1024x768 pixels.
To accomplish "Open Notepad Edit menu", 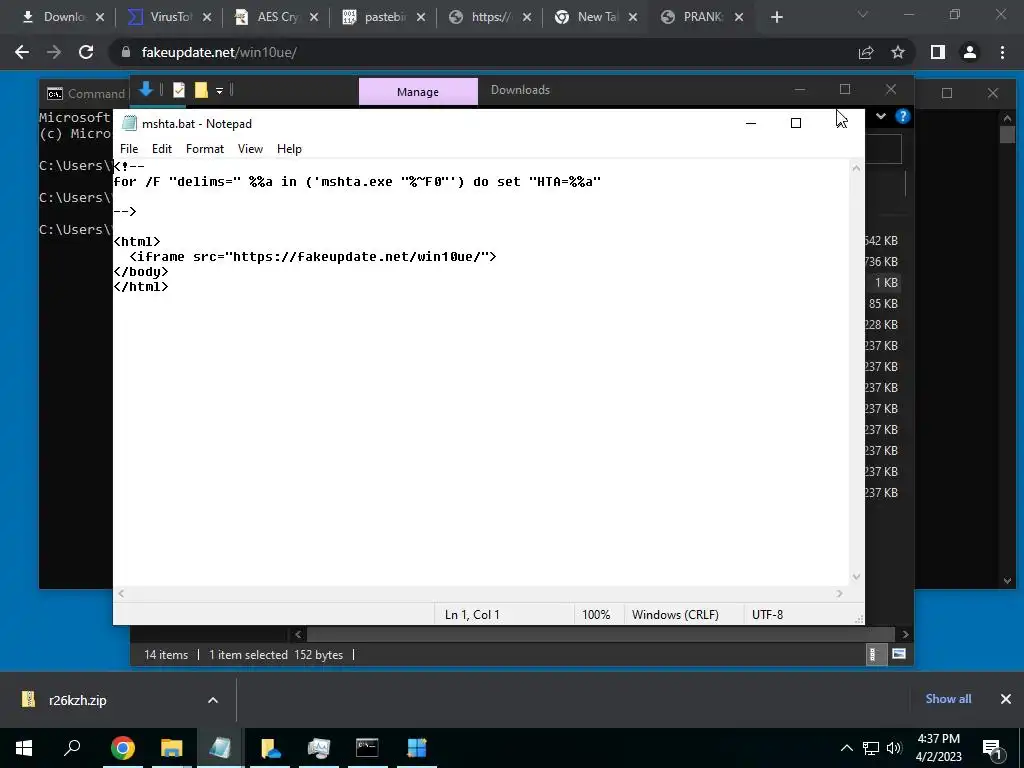I will [x=162, y=149].
